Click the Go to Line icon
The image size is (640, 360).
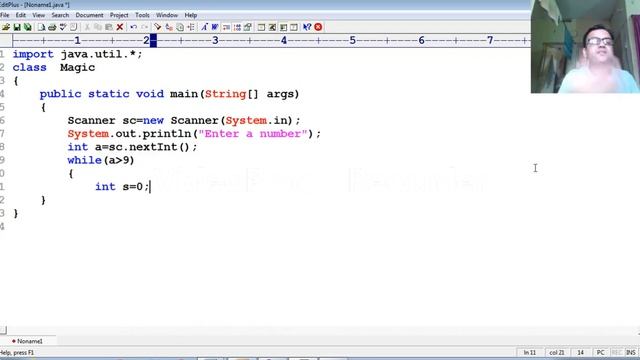(x=191, y=27)
